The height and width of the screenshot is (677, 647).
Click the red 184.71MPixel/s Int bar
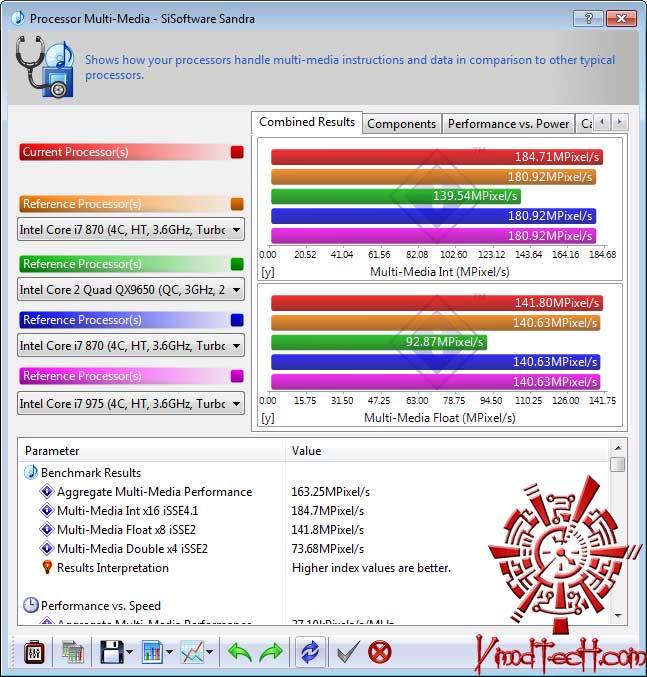pos(437,157)
